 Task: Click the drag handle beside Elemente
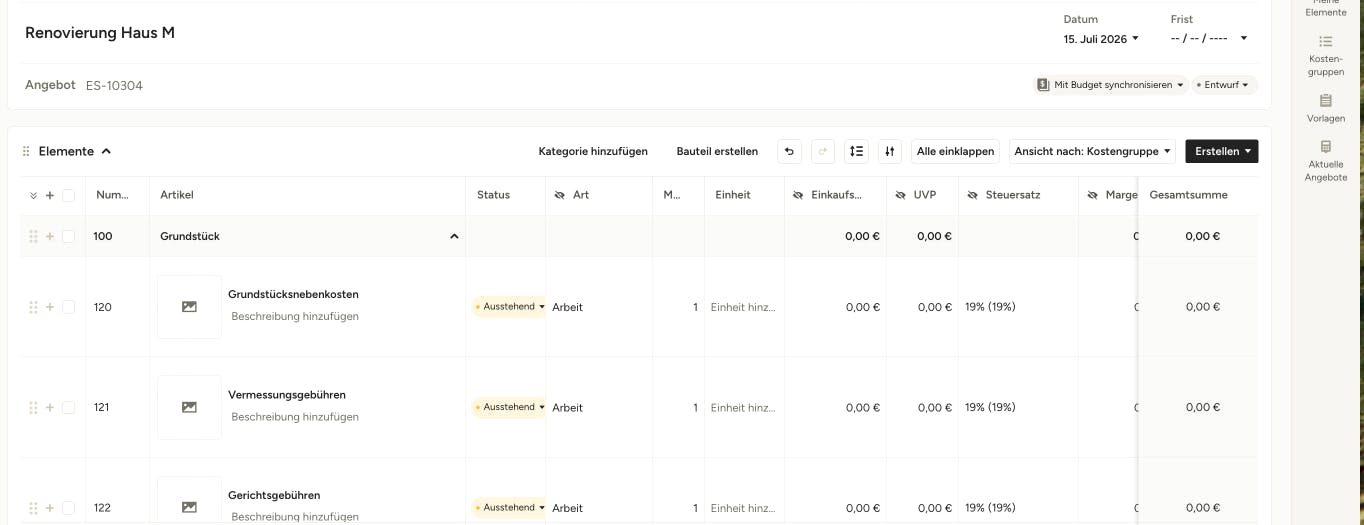click(x=26, y=151)
